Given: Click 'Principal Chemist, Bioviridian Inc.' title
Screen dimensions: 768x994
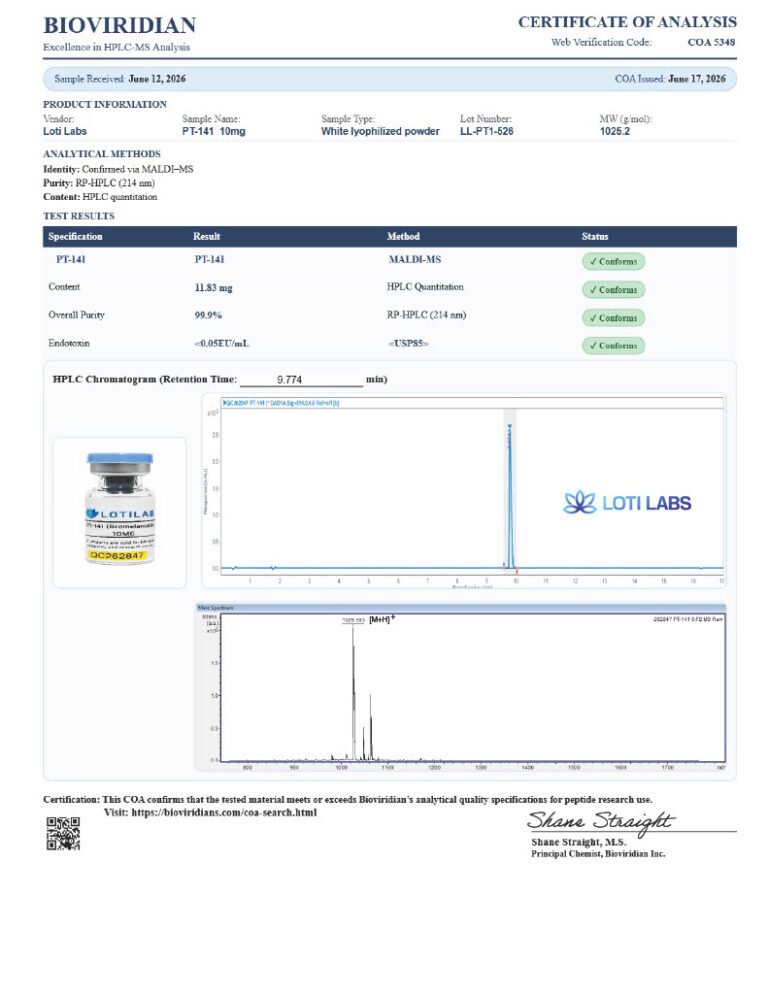Looking at the screenshot, I should coord(598,853).
